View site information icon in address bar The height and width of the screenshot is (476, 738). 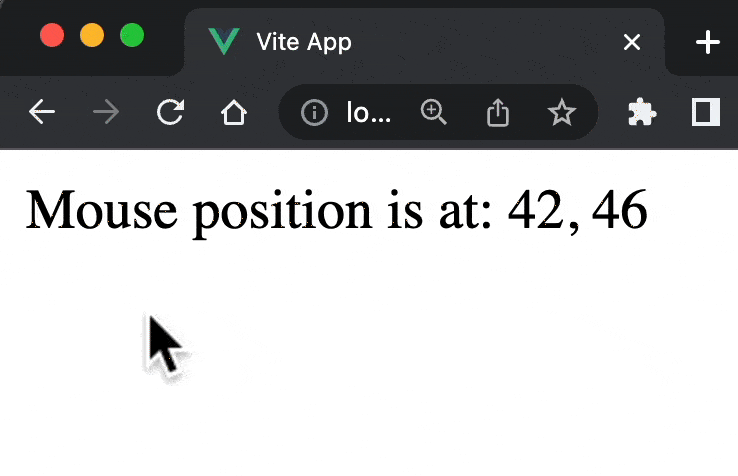pos(314,114)
